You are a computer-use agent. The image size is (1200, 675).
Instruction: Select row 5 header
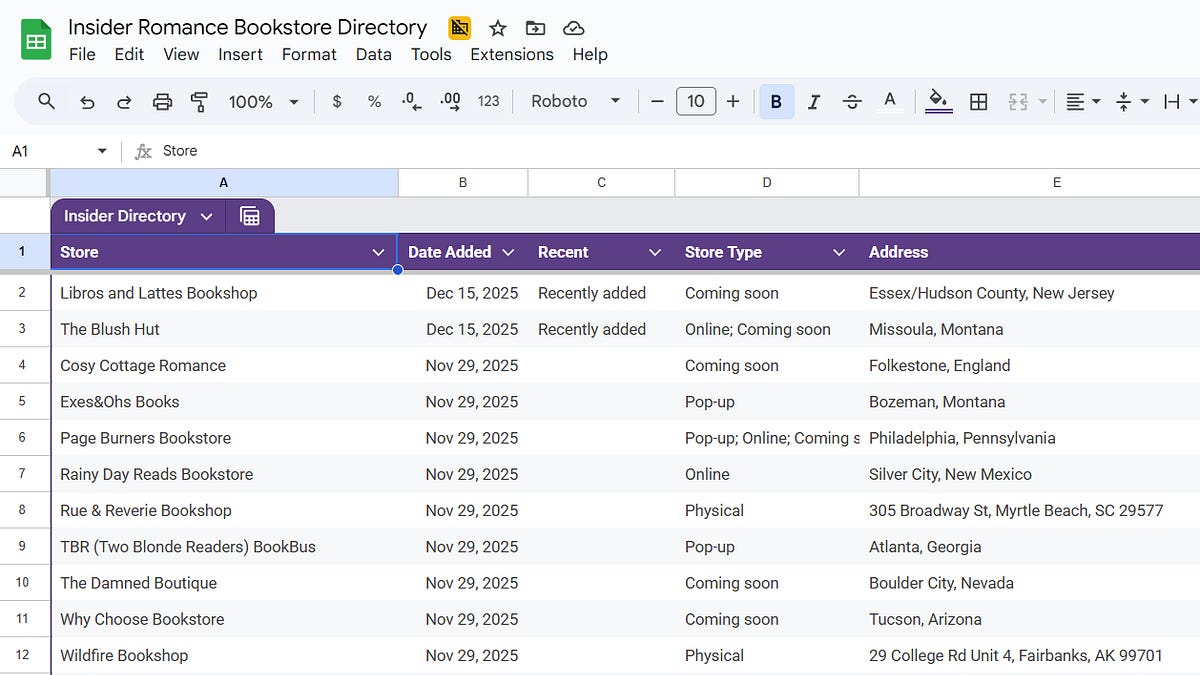click(x=24, y=402)
